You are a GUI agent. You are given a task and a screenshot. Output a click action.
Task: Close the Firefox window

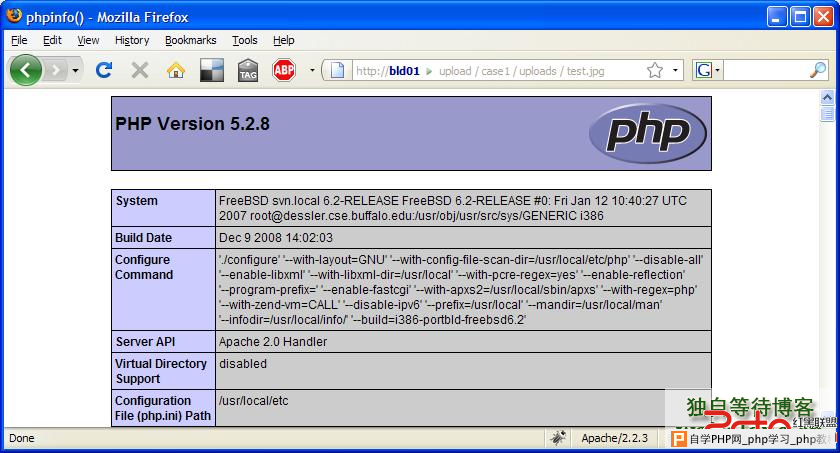pyautogui.click(x=823, y=17)
